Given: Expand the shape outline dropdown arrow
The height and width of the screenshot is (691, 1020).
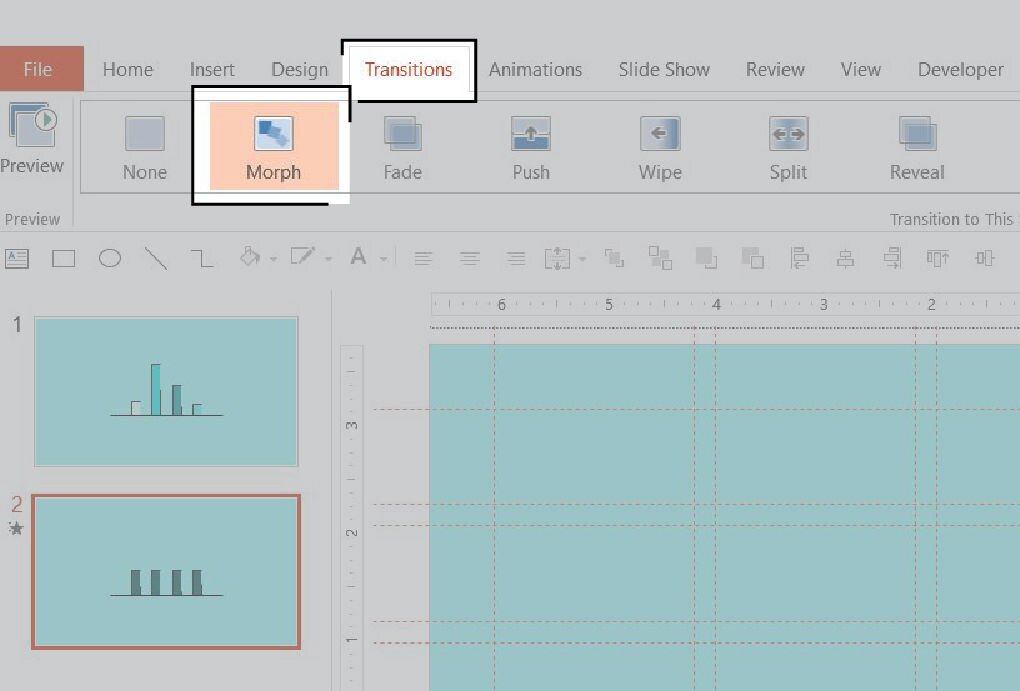Looking at the screenshot, I should click(x=328, y=260).
